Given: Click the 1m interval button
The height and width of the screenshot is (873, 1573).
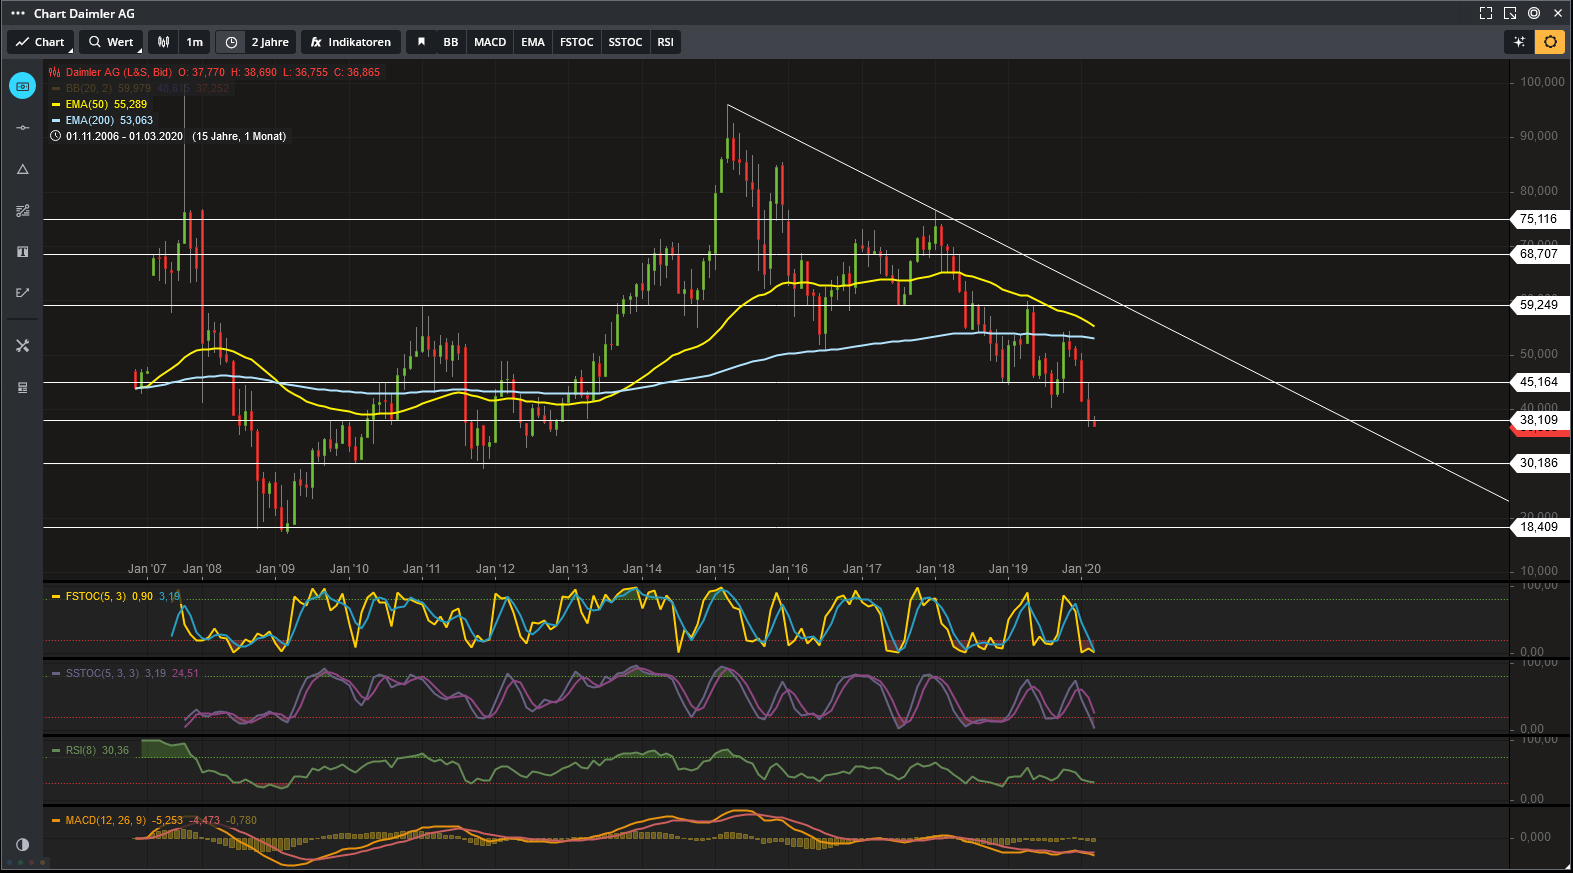Looking at the screenshot, I should tap(195, 42).
